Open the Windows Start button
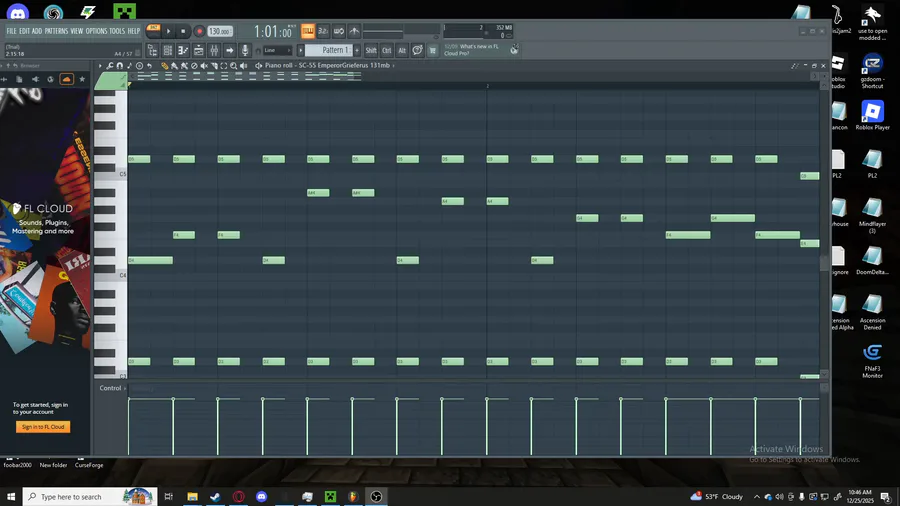Image resolution: width=900 pixels, height=506 pixels. pyautogui.click(x=11, y=497)
